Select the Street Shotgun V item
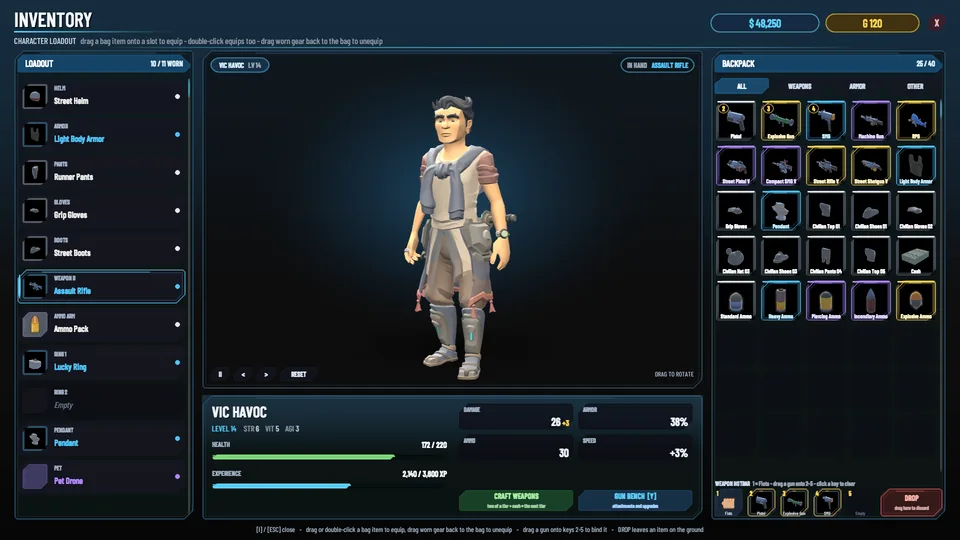This screenshot has height=540, width=960. click(871, 166)
